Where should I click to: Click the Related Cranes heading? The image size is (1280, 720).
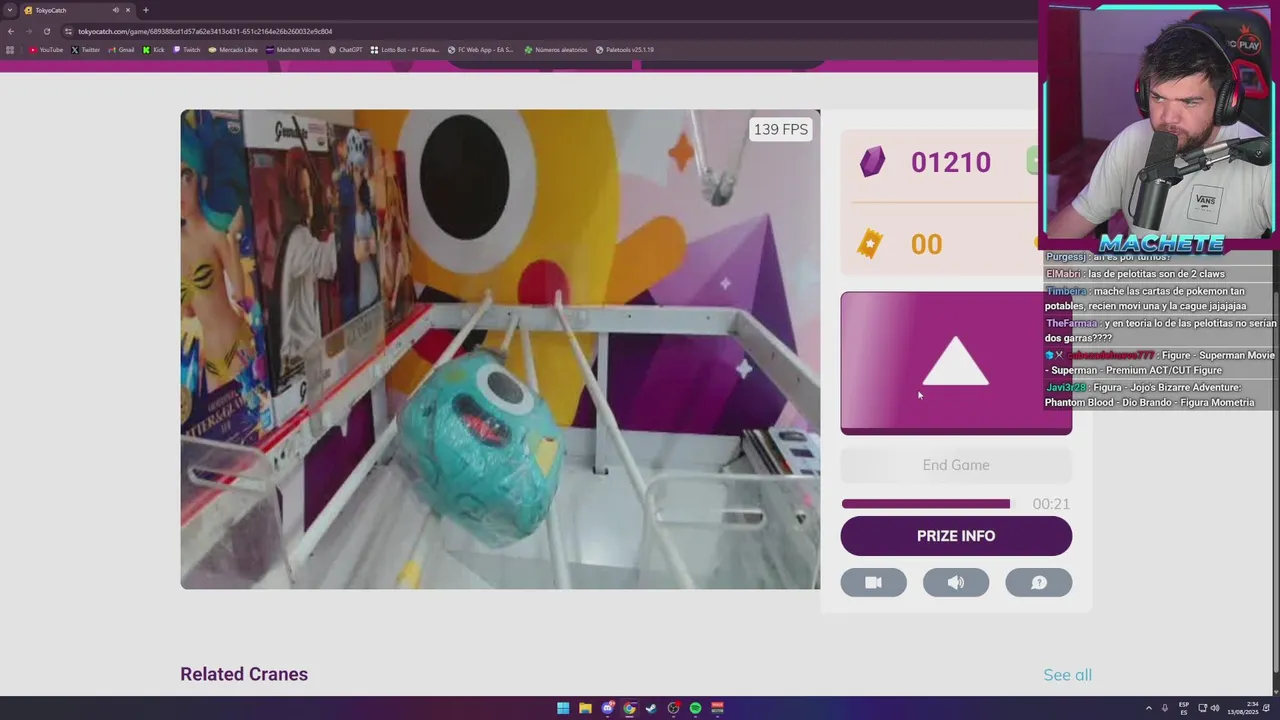click(x=244, y=674)
